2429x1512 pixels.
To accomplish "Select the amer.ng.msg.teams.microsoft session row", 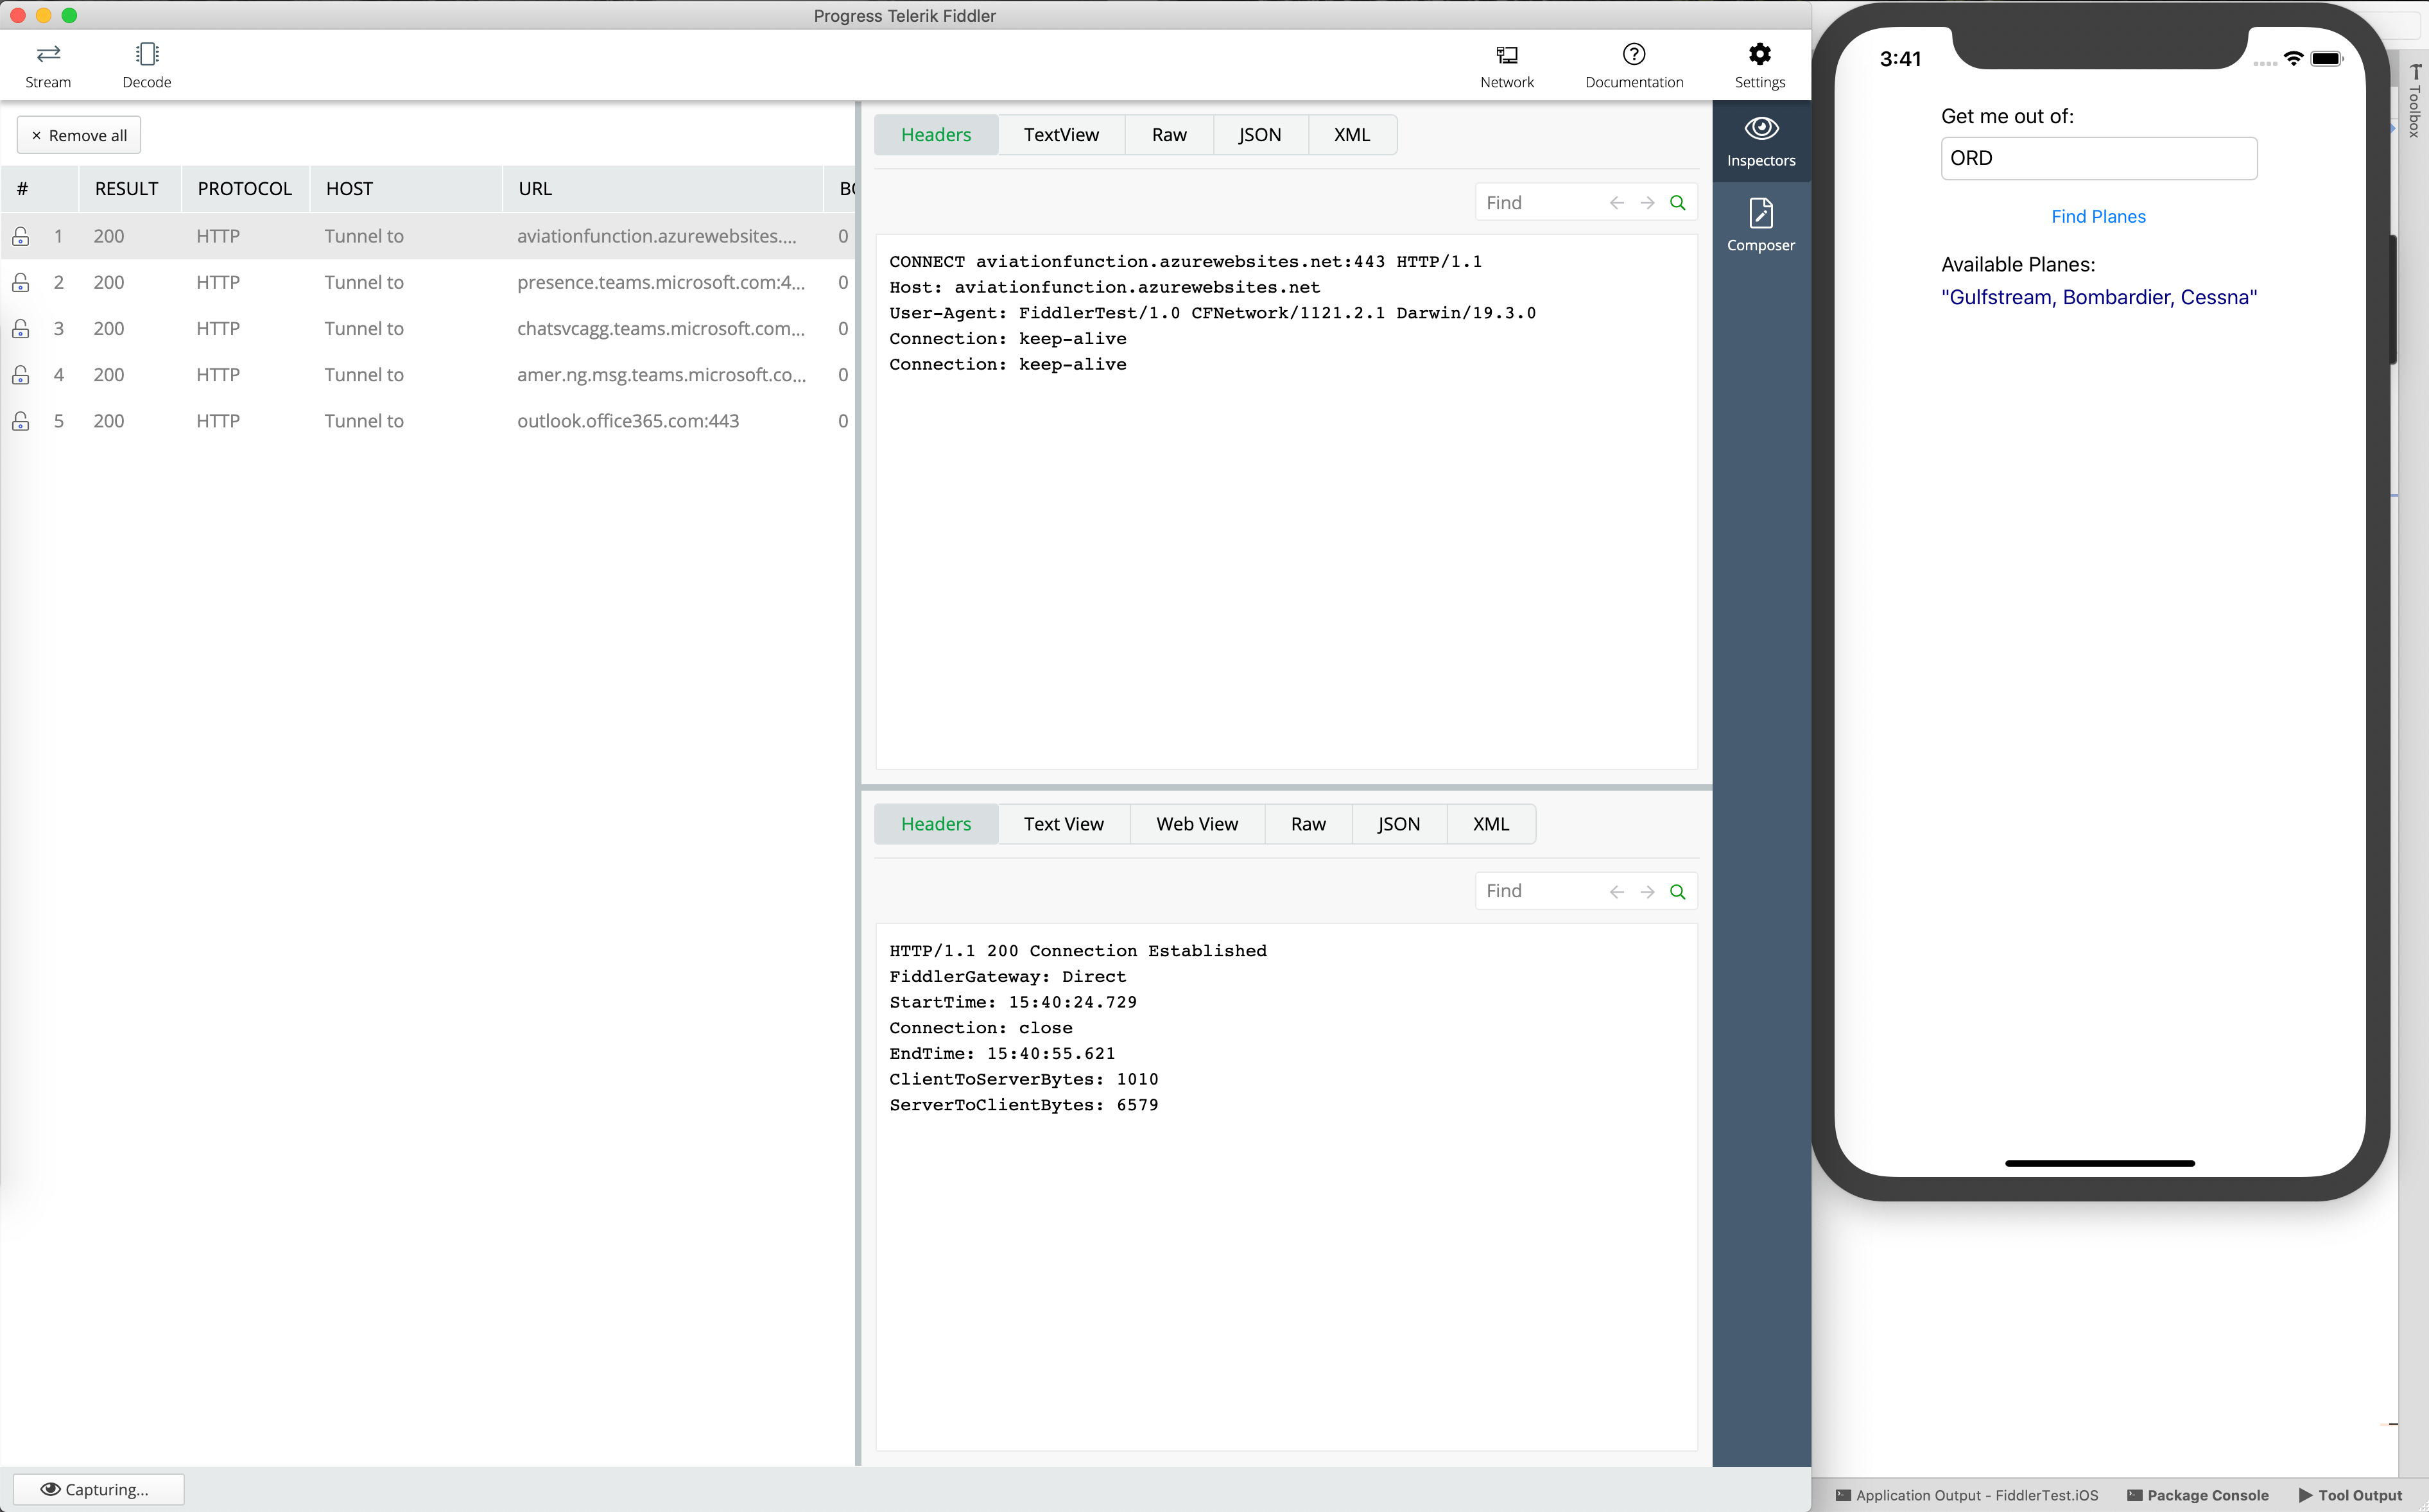I will 428,375.
